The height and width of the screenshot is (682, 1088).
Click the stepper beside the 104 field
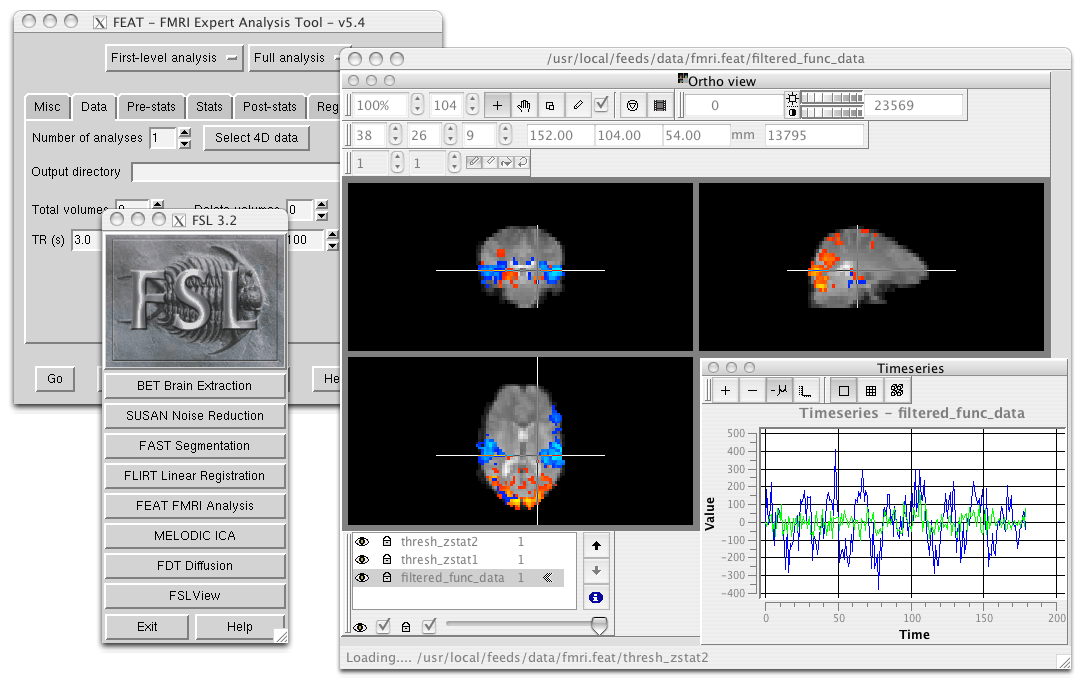click(472, 105)
